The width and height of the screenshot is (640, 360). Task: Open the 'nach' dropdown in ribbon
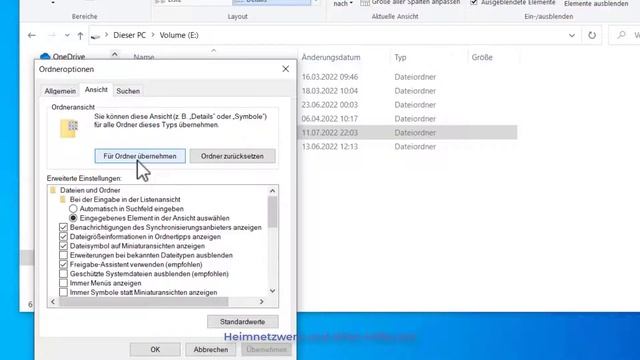tap(343, 3)
